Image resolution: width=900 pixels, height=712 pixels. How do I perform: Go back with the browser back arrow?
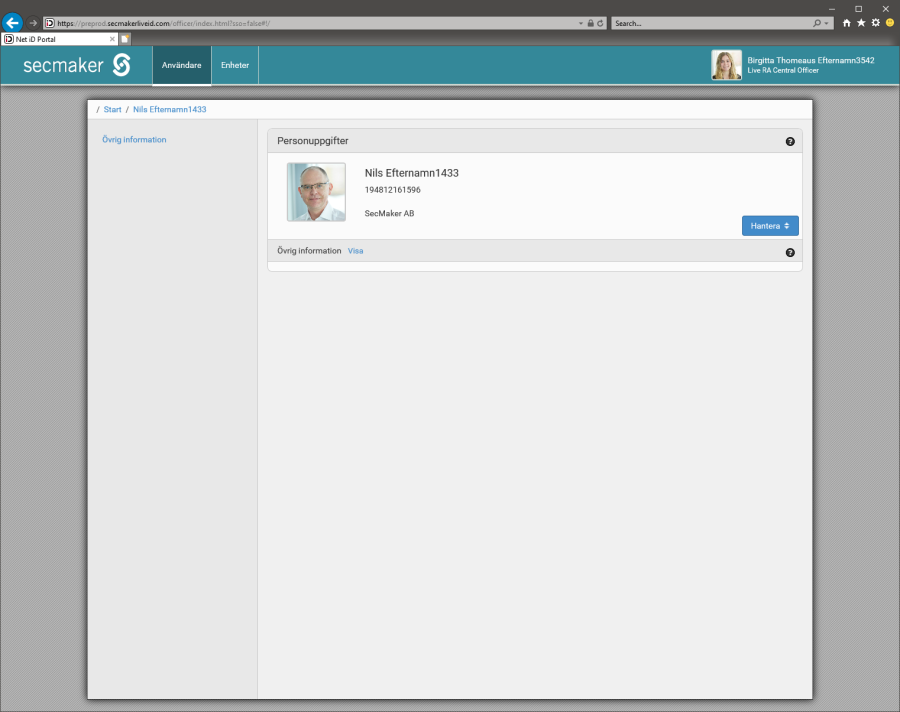coord(12,23)
